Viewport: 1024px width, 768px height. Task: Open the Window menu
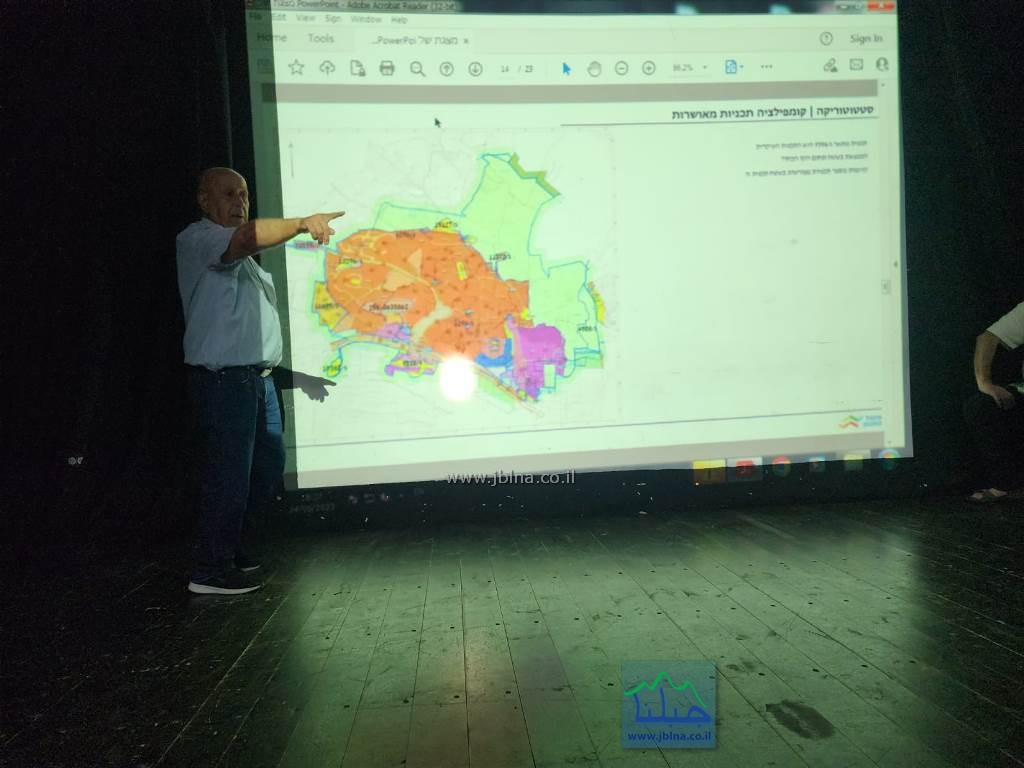click(365, 19)
